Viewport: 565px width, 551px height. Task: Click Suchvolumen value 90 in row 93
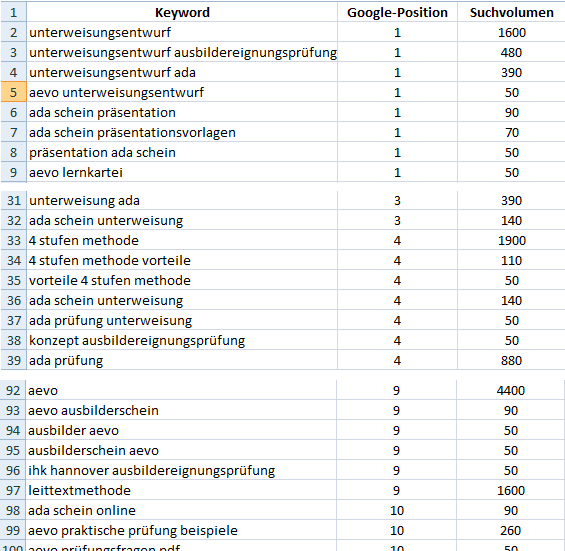(511, 411)
